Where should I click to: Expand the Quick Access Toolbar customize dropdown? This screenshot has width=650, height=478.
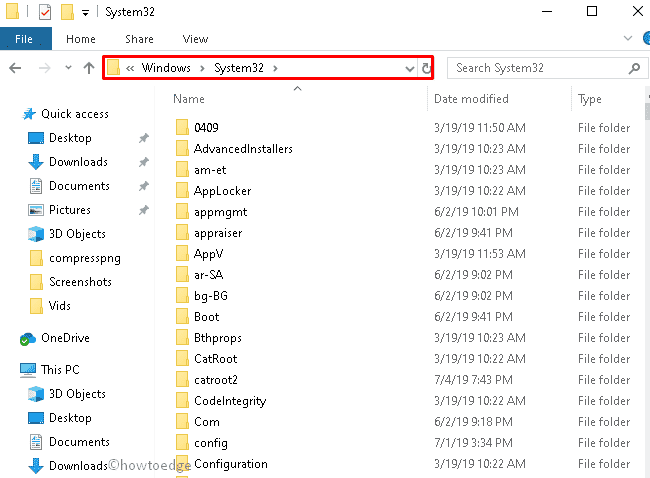pyautogui.click(x=87, y=13)
